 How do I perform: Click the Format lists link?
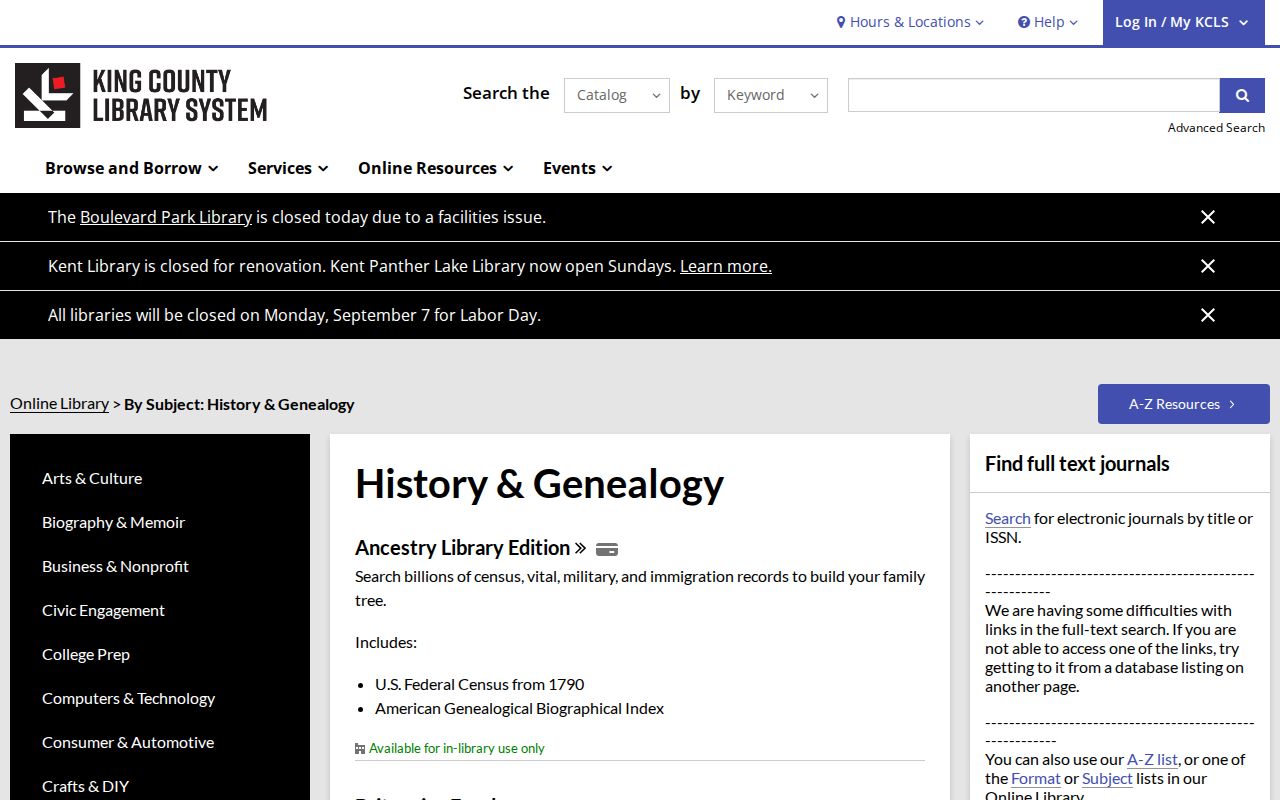click(x=1035, y=778)
